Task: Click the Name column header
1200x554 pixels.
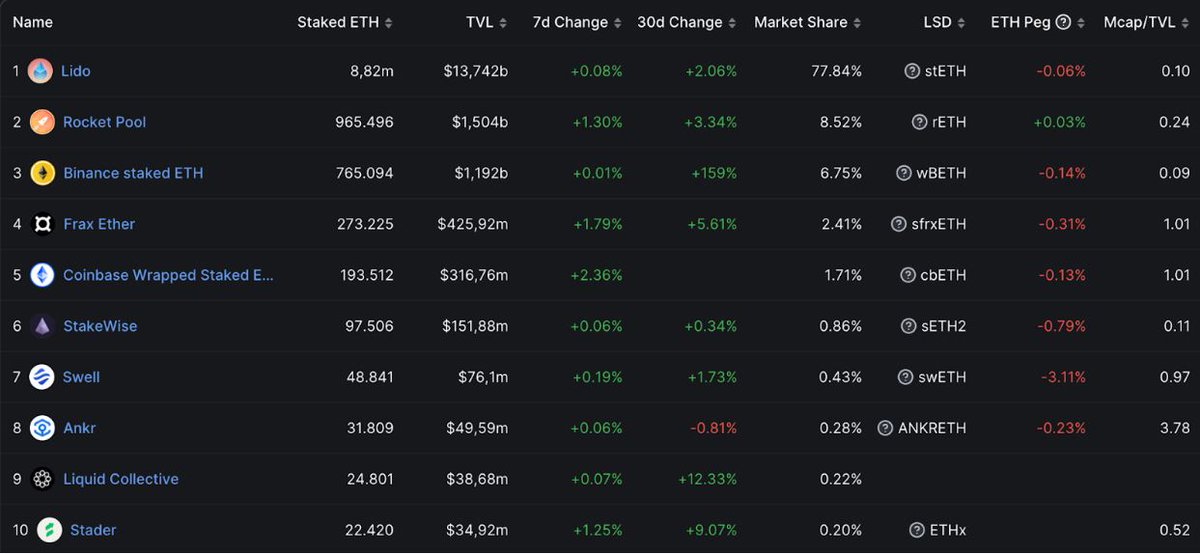Action: [x=33, y=22]
